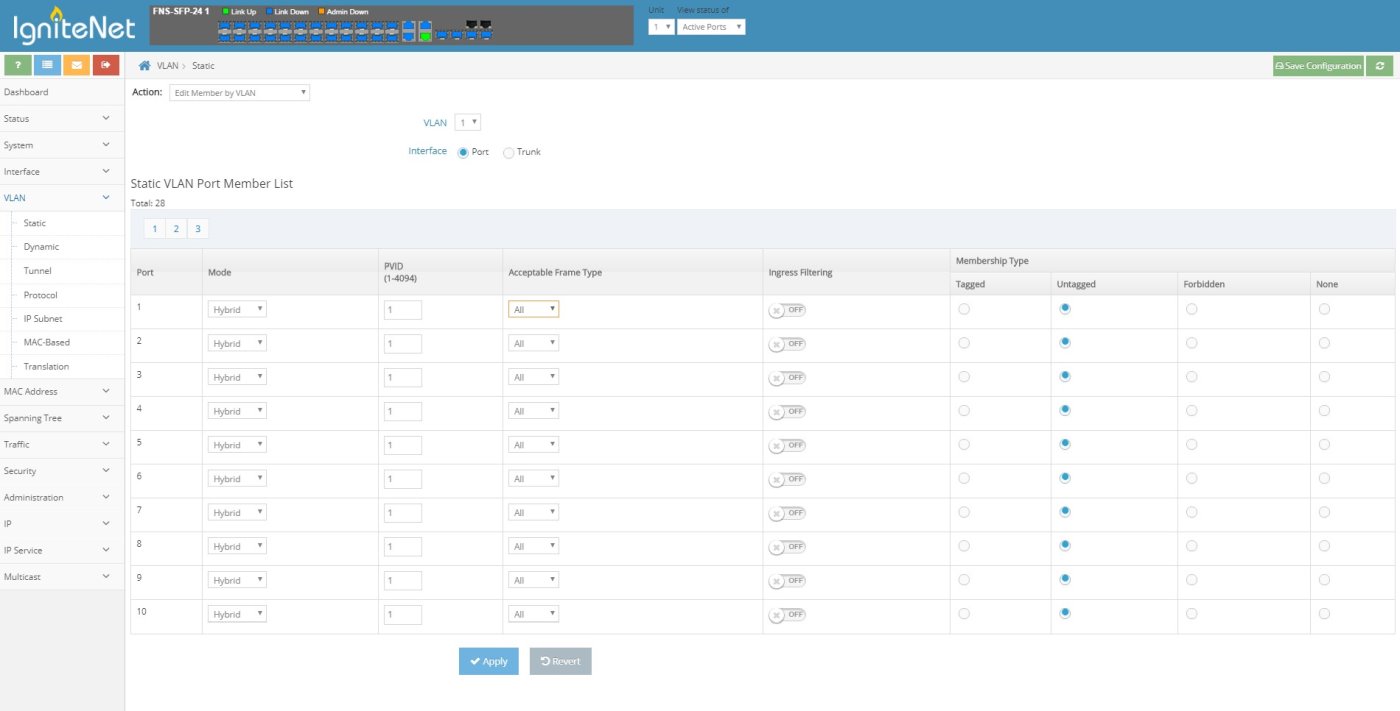Select Trunk interface radio button
This screenshot has height=711, width=1400.
509,153
